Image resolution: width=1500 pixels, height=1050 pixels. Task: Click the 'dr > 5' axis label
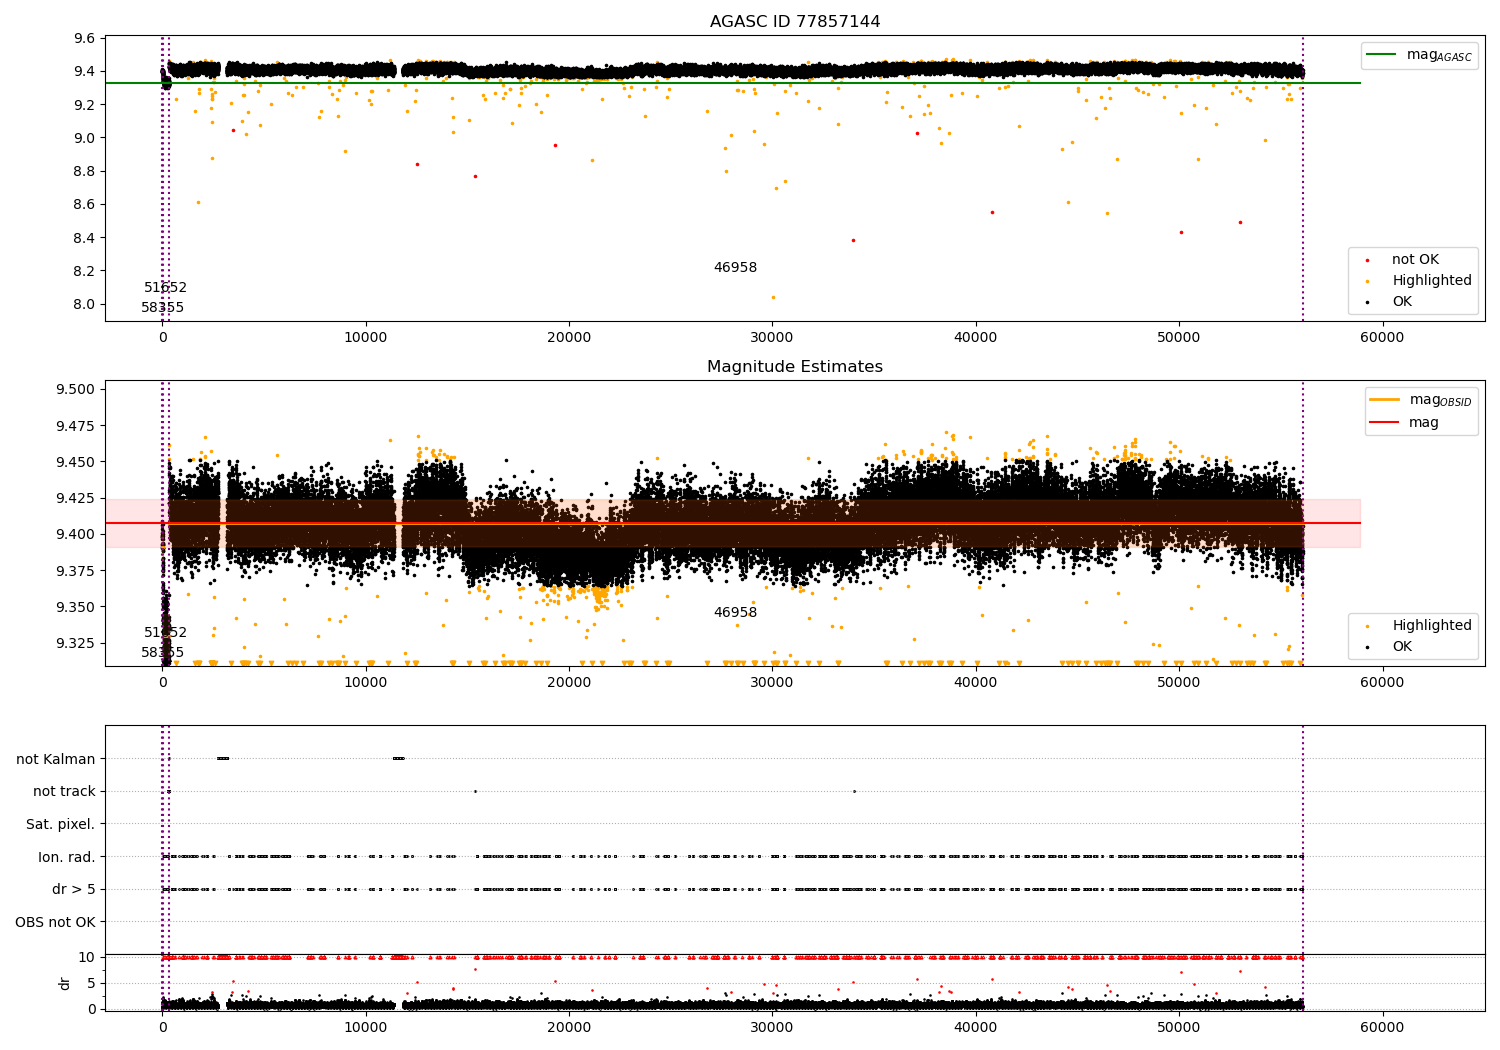coord(74,889)
